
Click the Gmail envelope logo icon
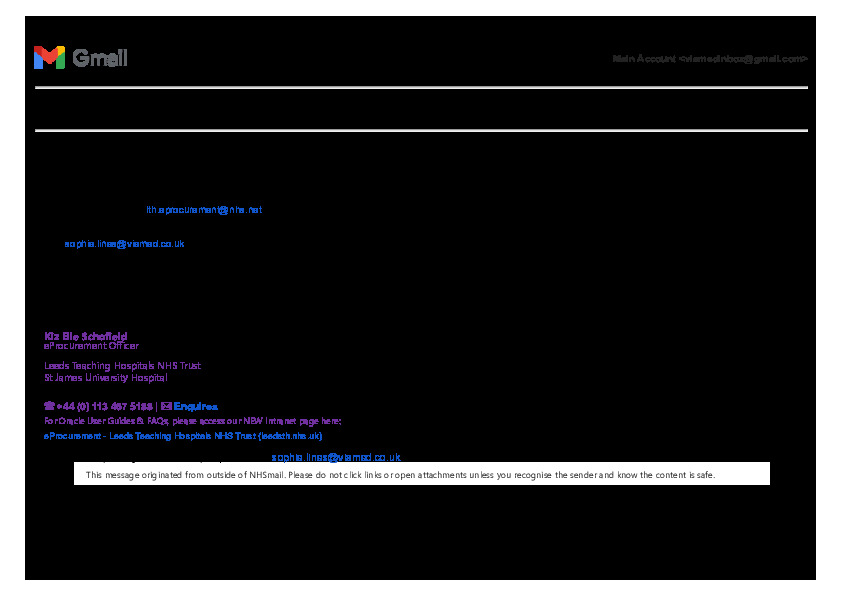point(49,58)
